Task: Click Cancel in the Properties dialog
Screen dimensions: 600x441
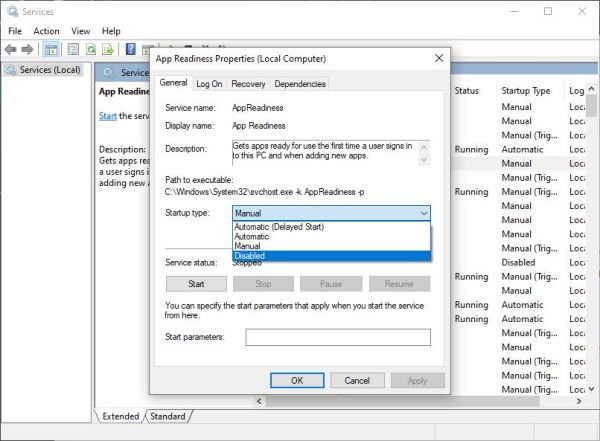Action: [x=357, y=381]
